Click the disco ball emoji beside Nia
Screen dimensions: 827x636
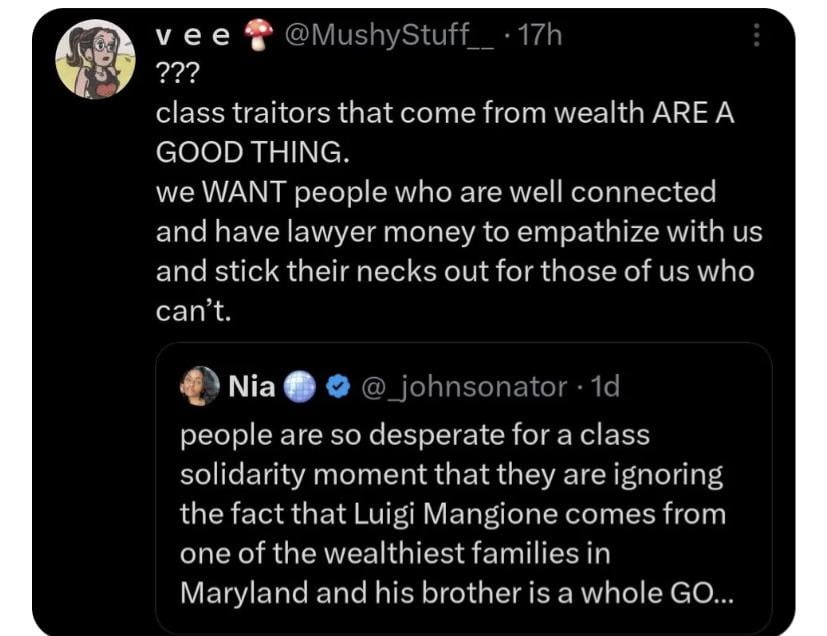299,387
